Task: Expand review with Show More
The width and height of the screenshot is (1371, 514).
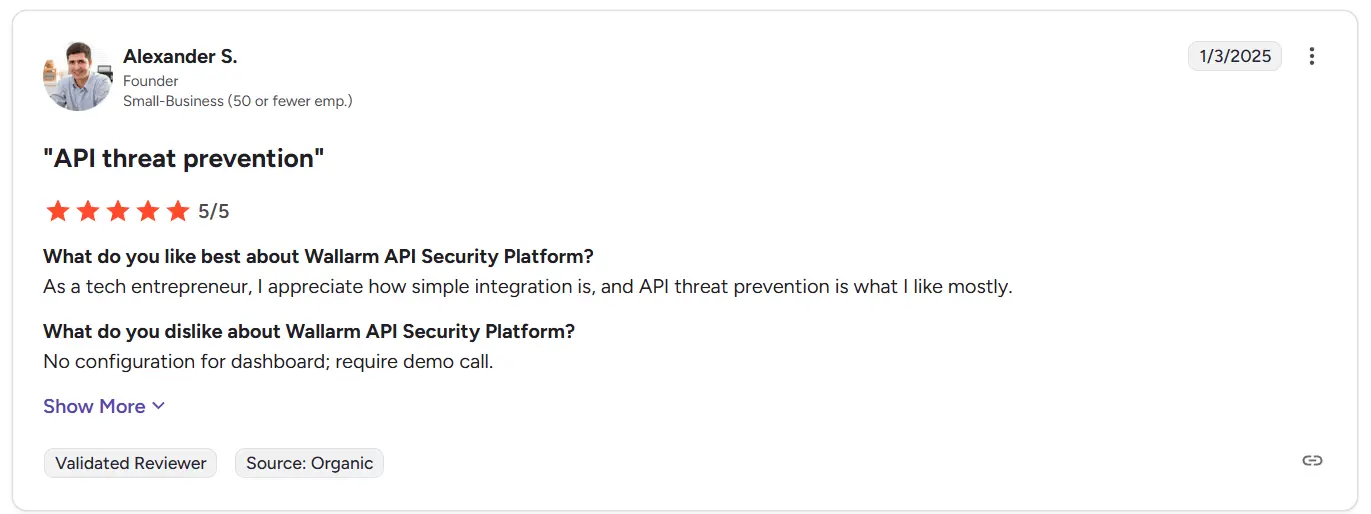Action: pyautogui.click(x=104, y=406)
